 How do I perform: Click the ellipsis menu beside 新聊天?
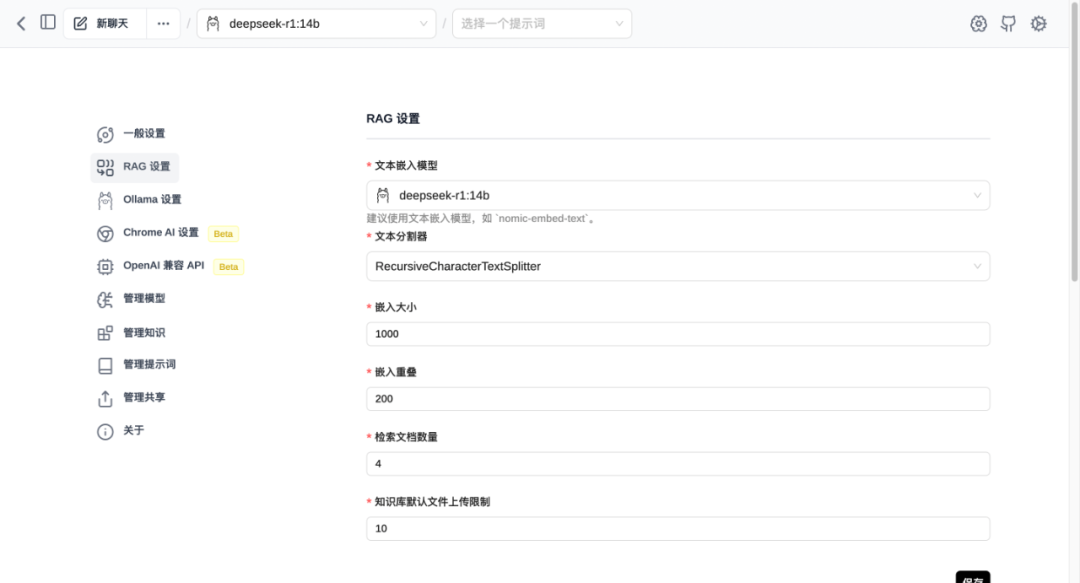point(163,23)
